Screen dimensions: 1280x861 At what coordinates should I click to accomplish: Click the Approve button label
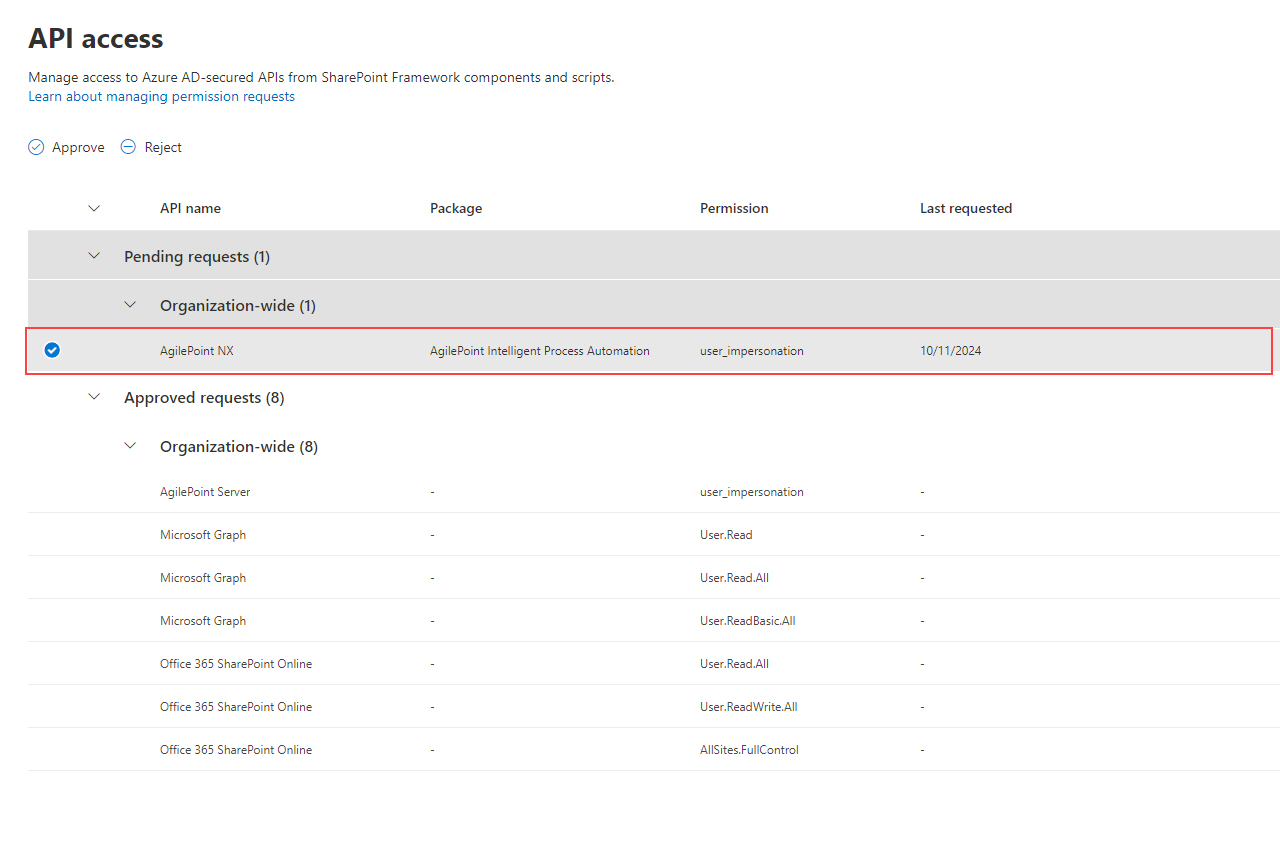[x=78, y=147]
